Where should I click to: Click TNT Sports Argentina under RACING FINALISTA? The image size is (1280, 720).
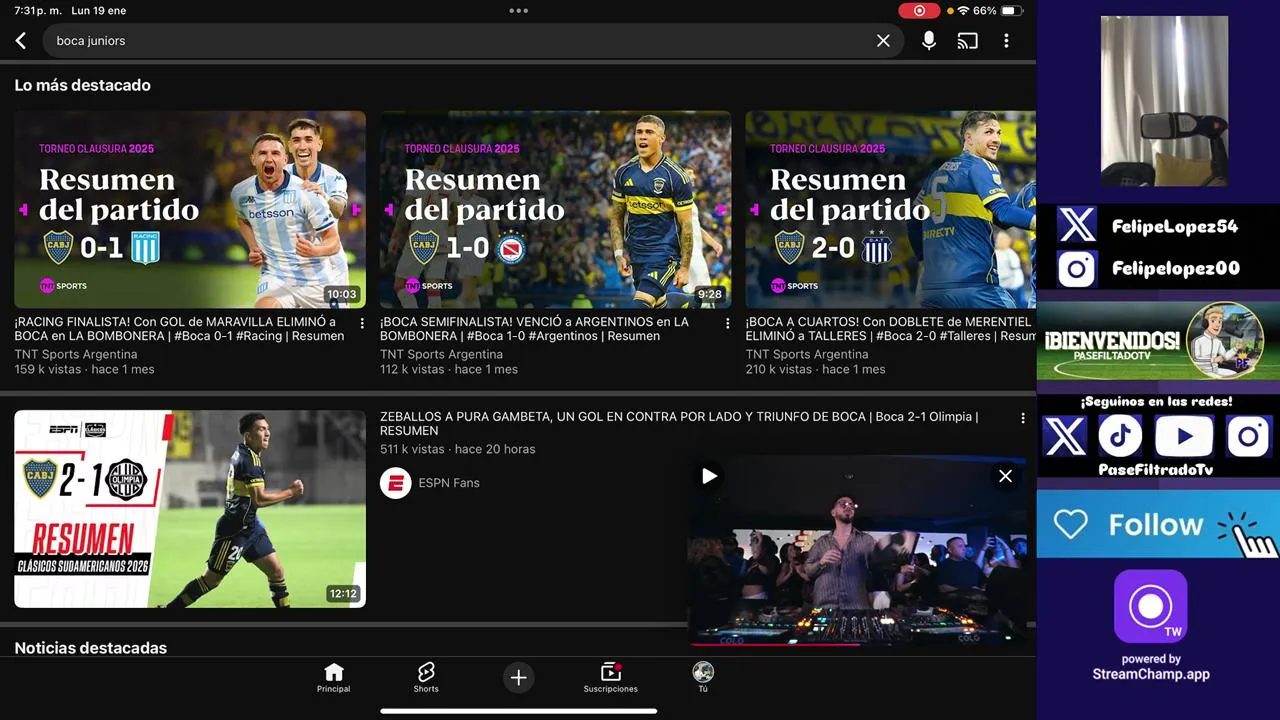(x=76, y=354)
